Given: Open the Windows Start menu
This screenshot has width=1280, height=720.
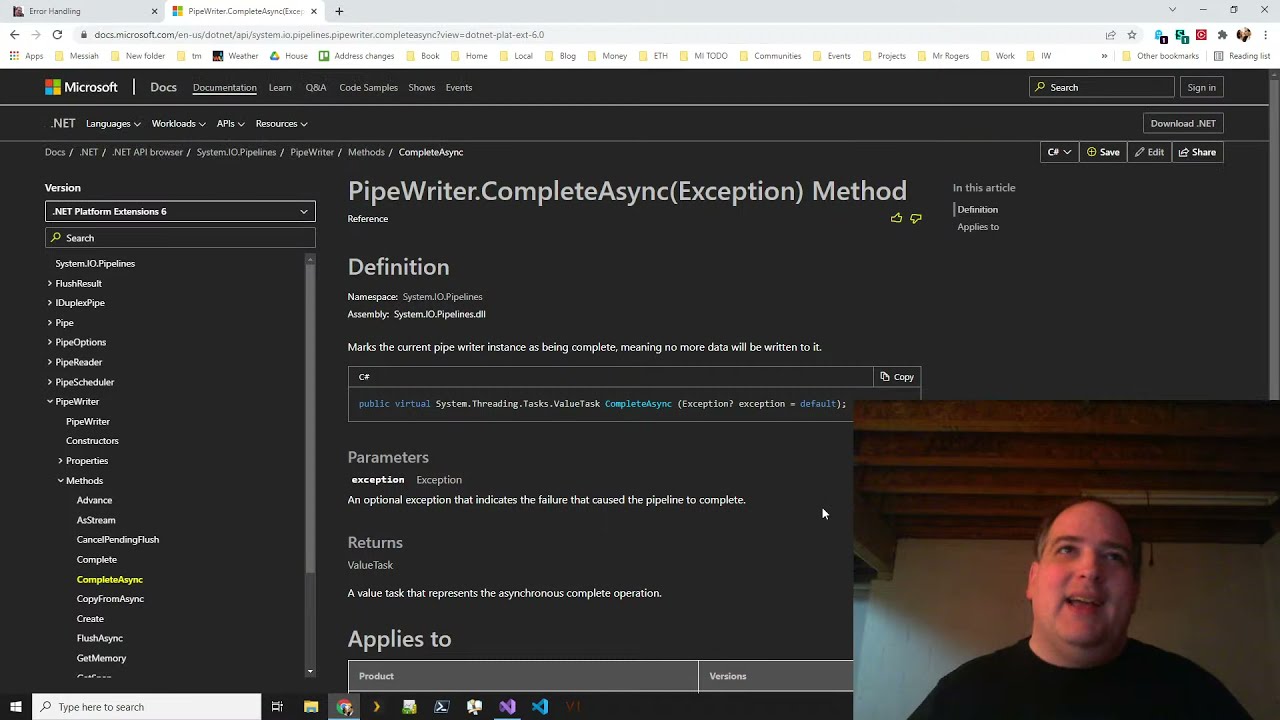Looking at the screenshot, I should 15,707.
